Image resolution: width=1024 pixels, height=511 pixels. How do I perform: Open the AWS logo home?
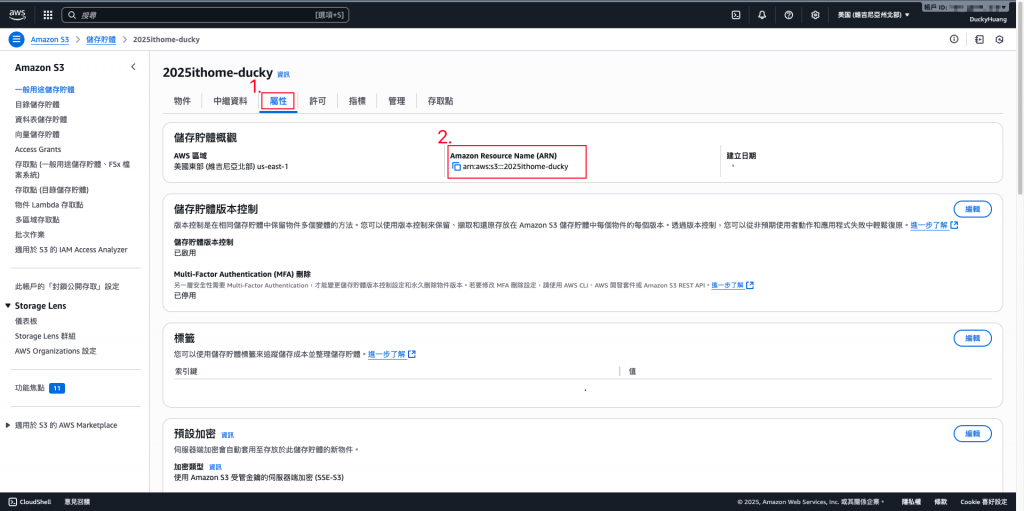(18, 14)
